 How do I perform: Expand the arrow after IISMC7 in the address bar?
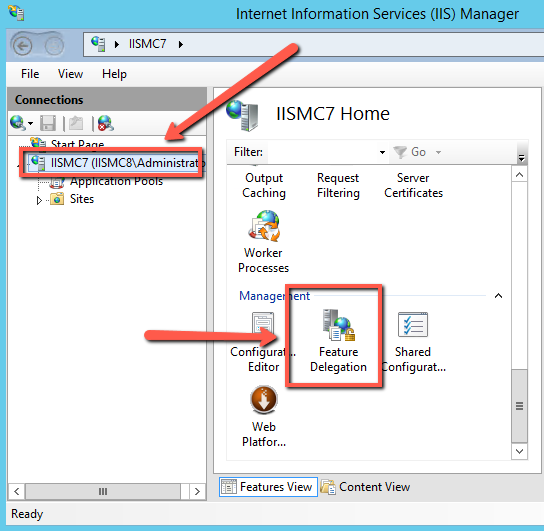[181, 44]
